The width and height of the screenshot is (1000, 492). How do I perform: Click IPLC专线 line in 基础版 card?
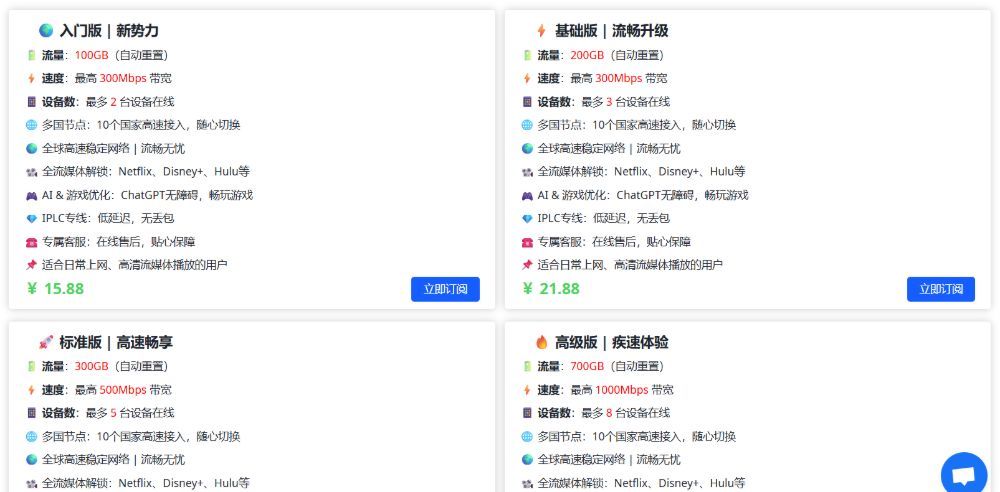pyautogui.click(x=603, y=218)
